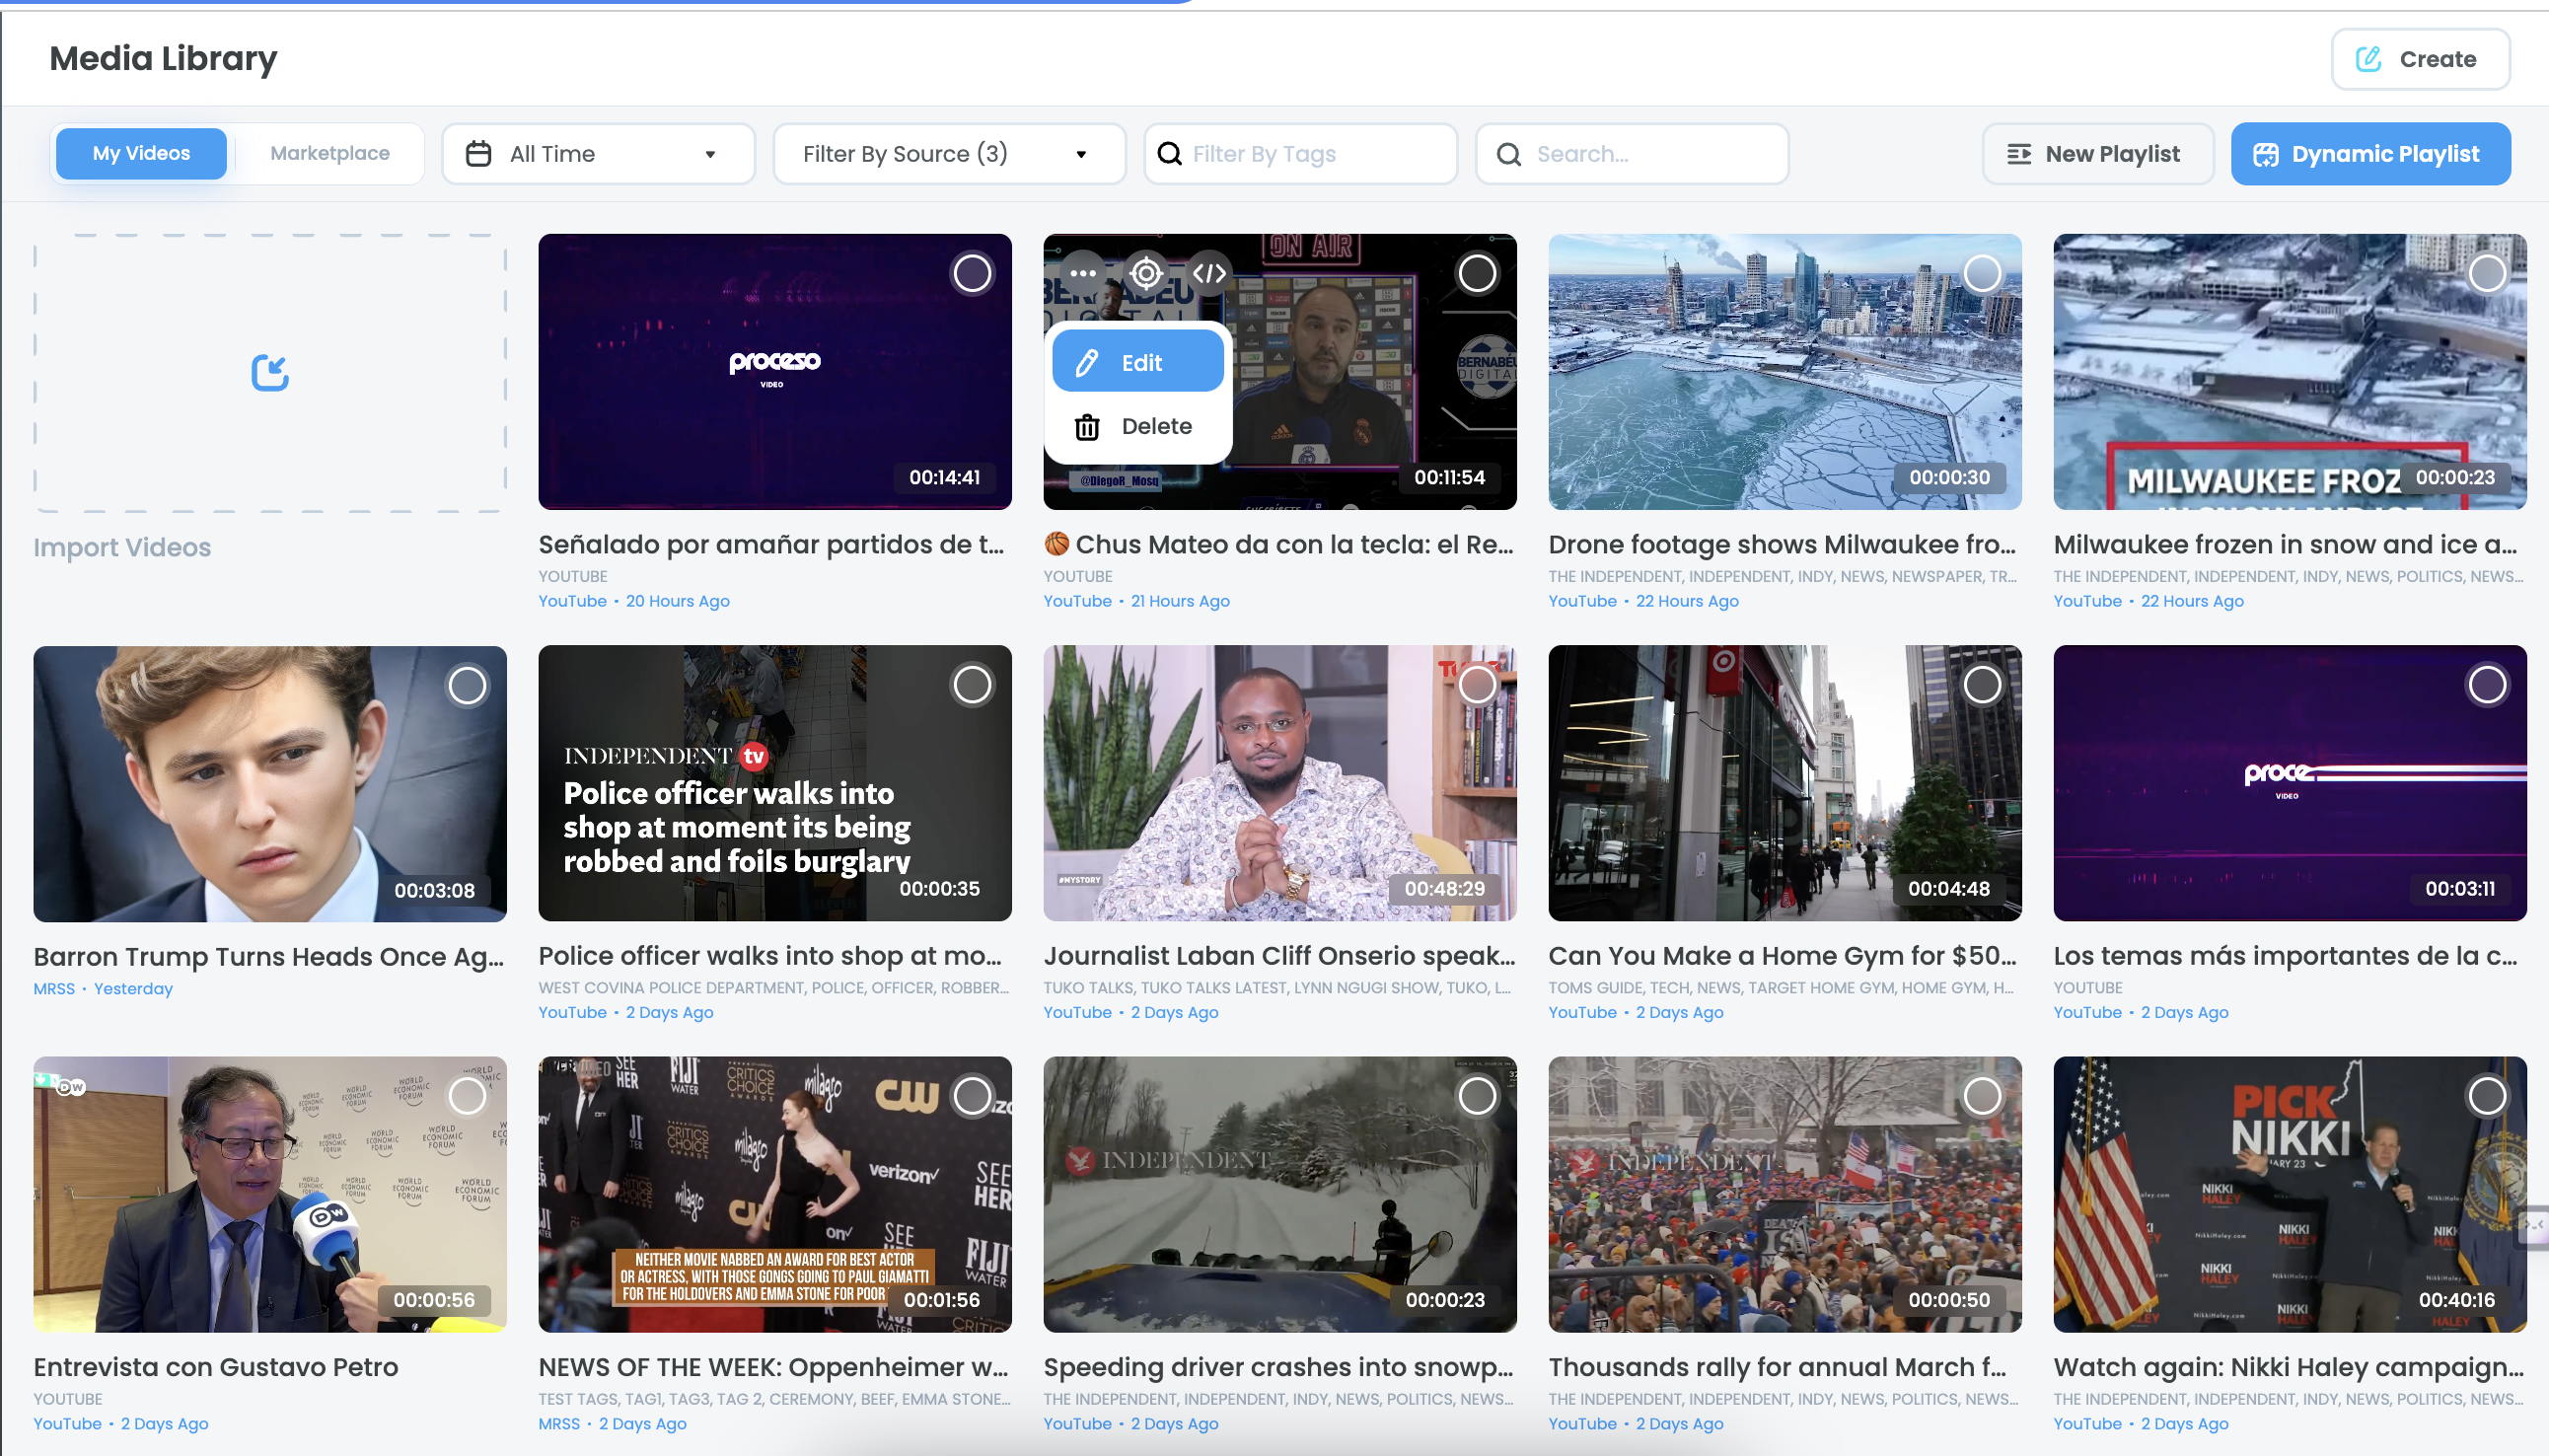Click the Search input field
The width and height of the screenshot is (2549, 1456).
[1632, 154]
